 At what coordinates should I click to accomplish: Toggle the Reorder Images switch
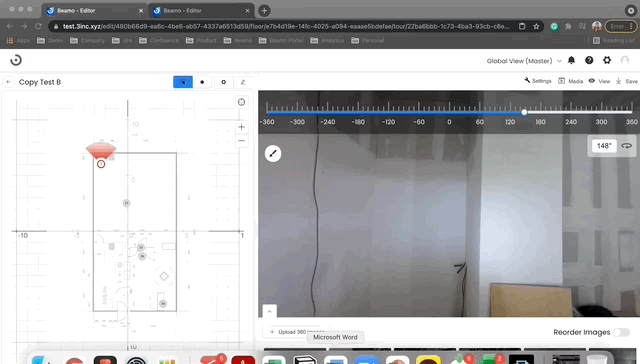[621, 332]
